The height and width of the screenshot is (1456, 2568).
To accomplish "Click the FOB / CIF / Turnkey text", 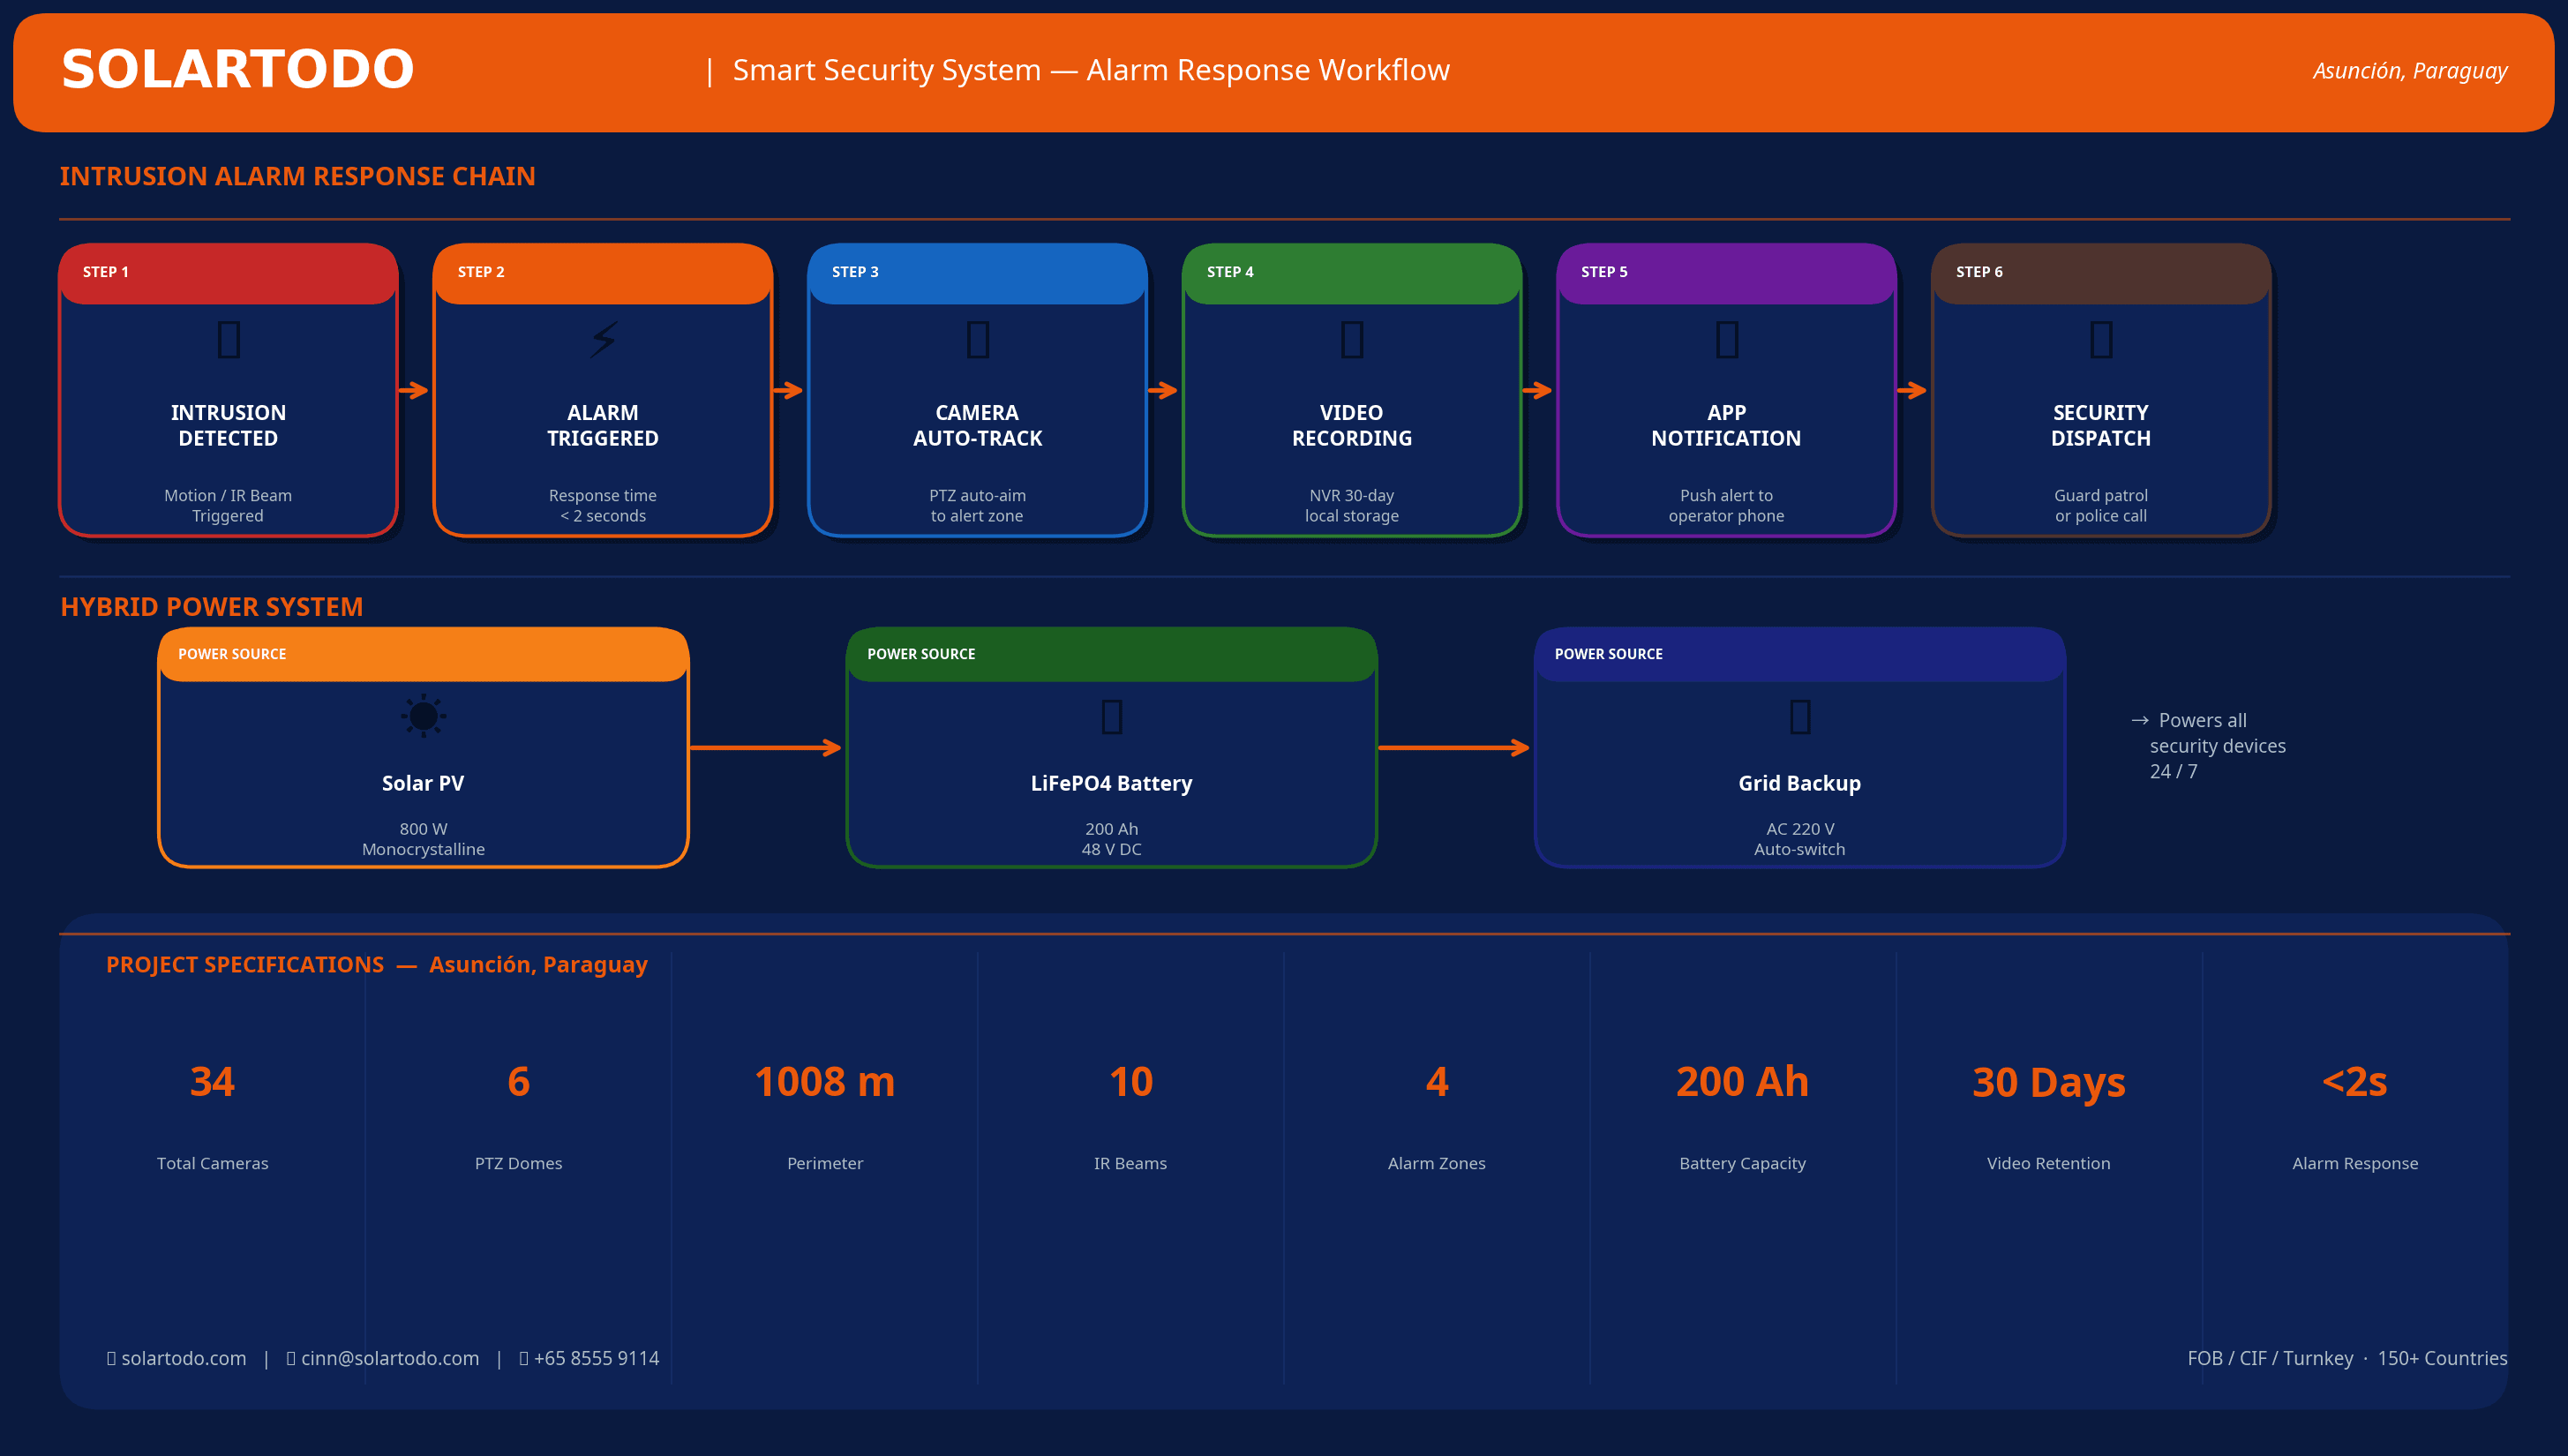I will (x=2270, y=1358).
